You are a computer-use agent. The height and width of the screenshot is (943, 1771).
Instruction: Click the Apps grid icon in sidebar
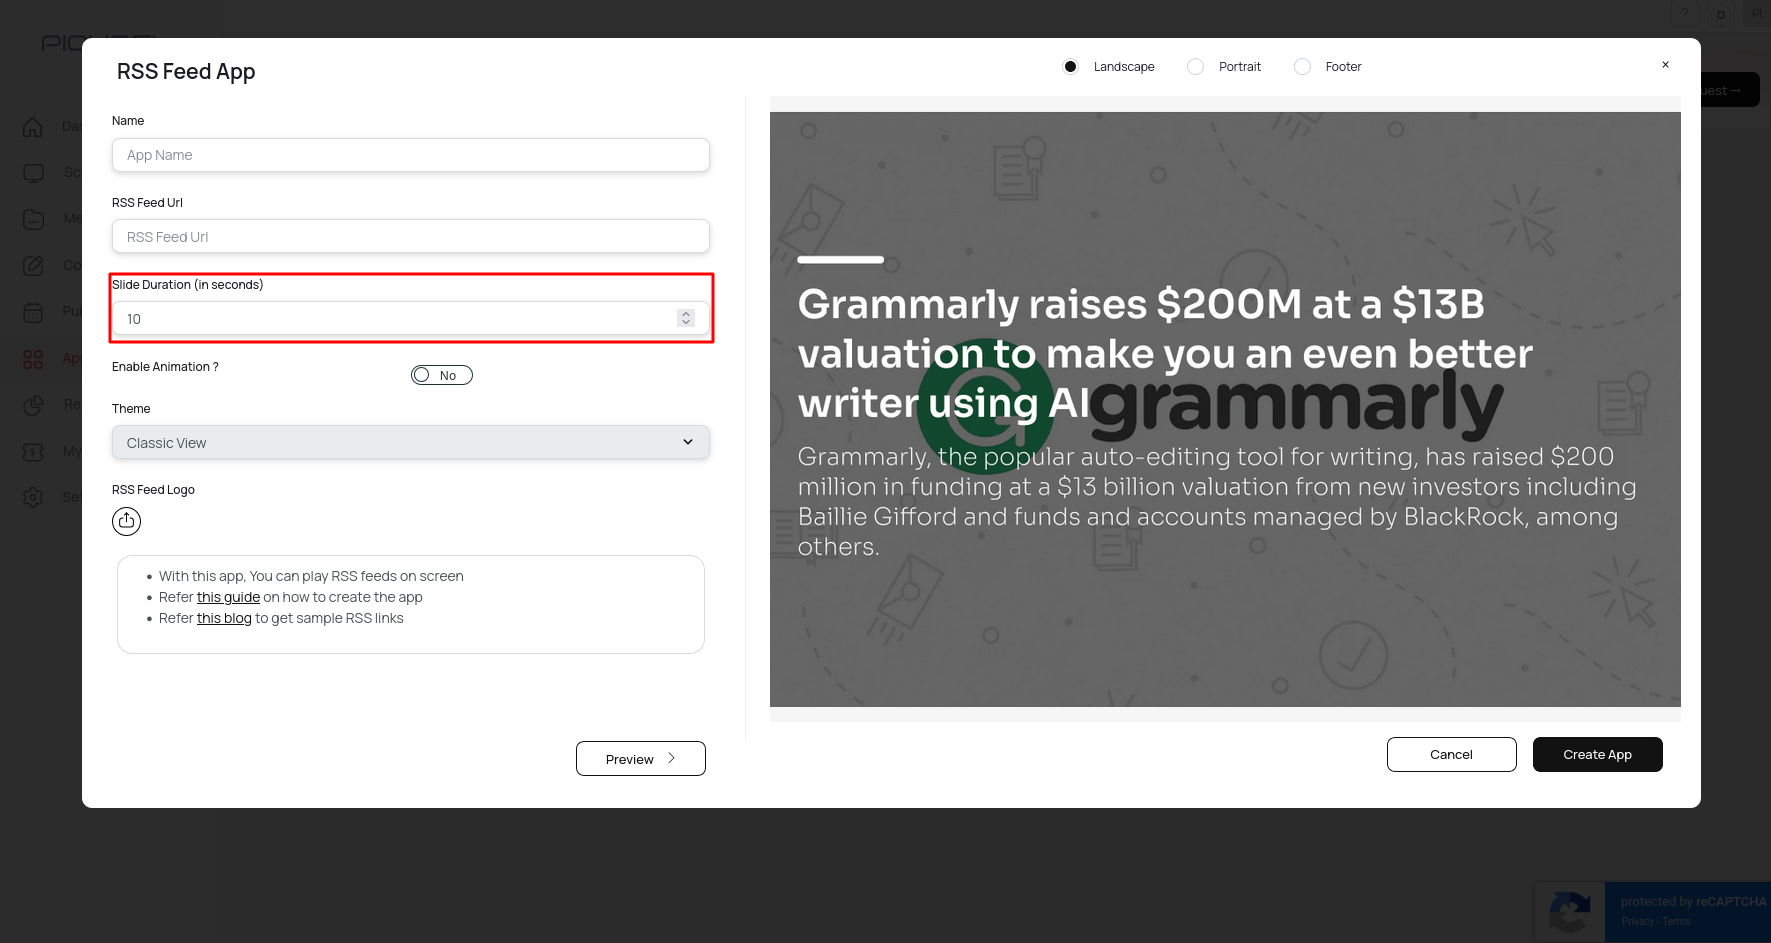pos(33,358)
